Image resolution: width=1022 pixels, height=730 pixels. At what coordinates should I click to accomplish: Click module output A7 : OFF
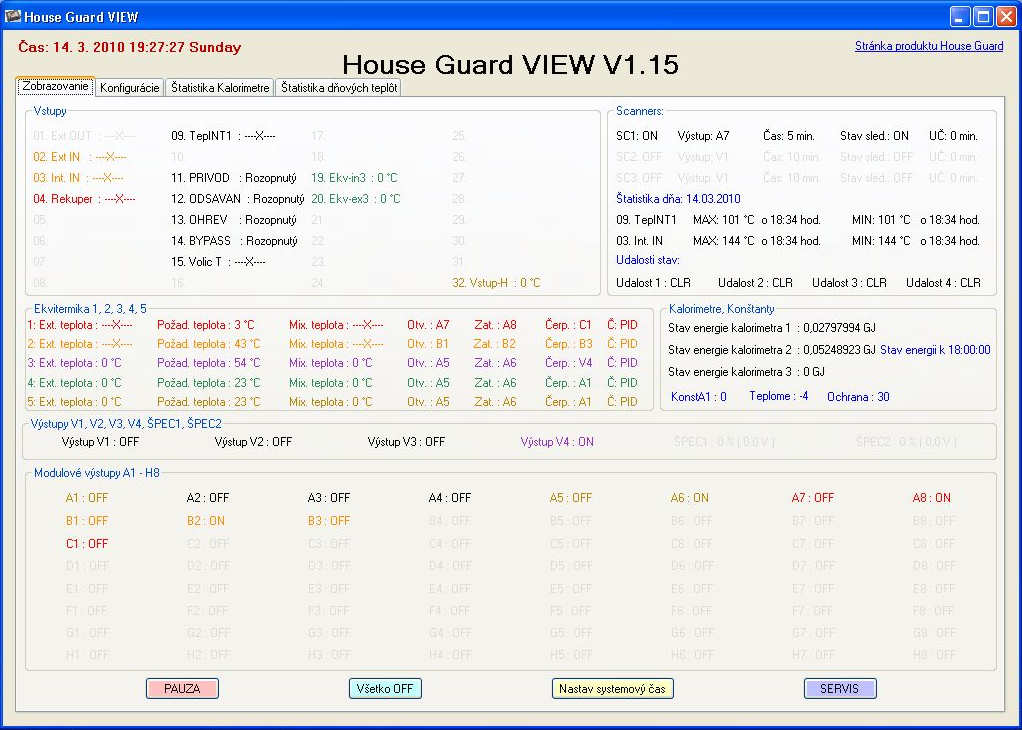[813, 498]
